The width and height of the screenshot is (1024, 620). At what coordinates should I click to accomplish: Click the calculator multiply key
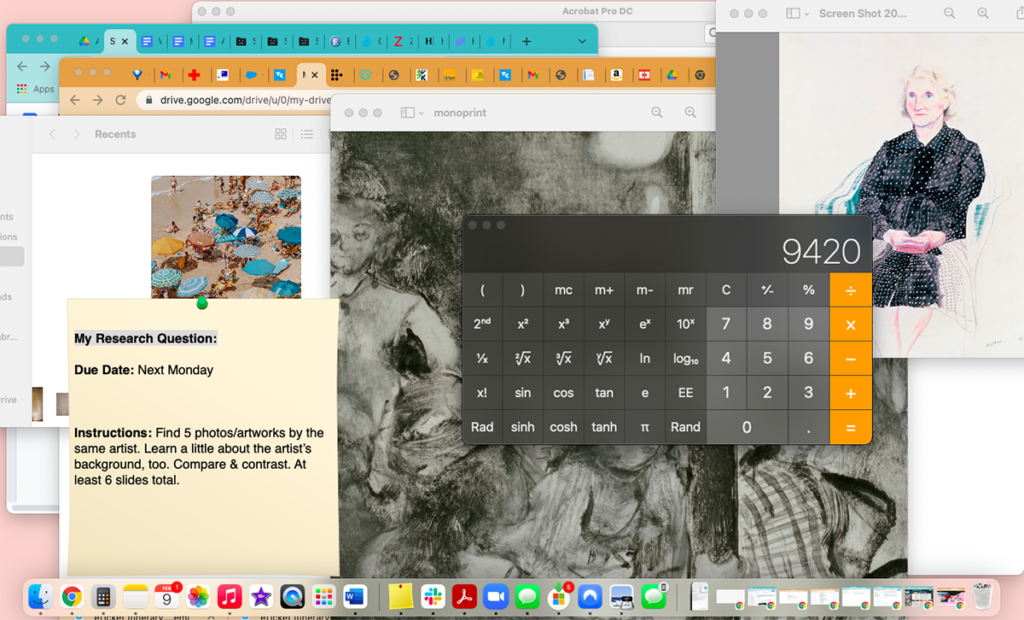[x=851, y=325]
